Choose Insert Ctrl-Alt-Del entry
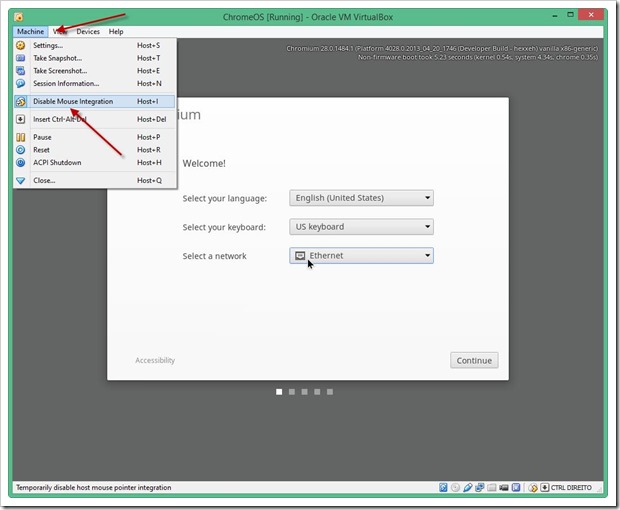The image size is (620, 510). tap(95, 119)
